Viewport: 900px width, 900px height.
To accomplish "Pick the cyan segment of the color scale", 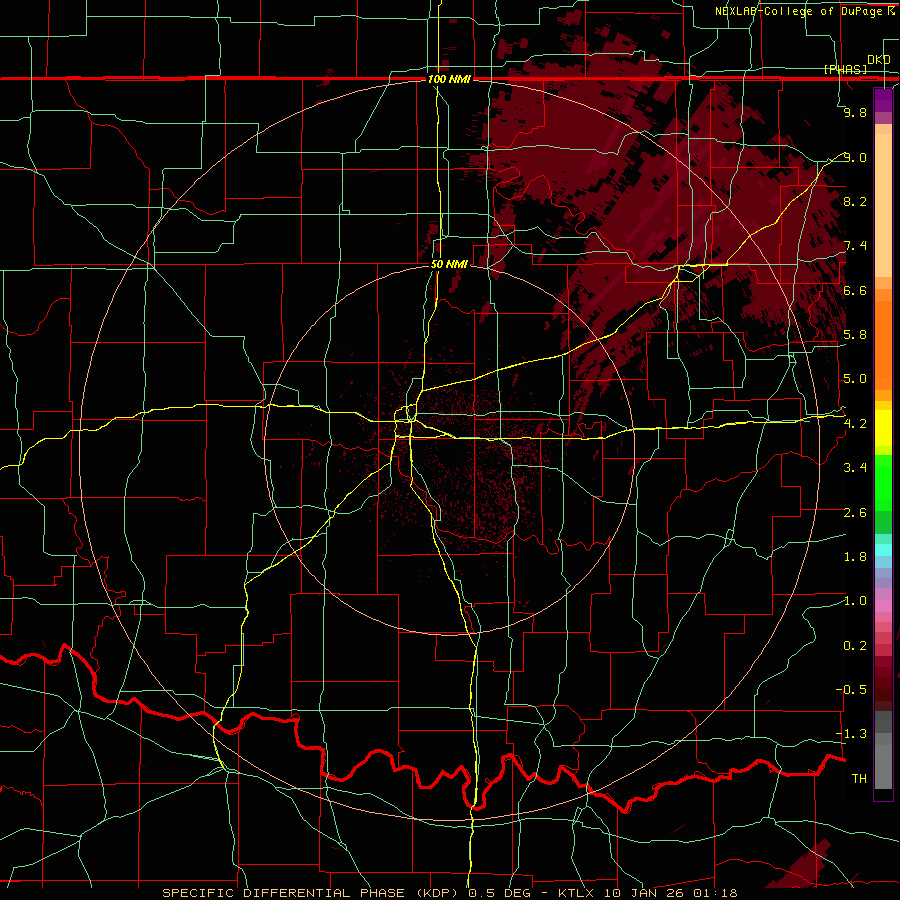I will (883, 550).
